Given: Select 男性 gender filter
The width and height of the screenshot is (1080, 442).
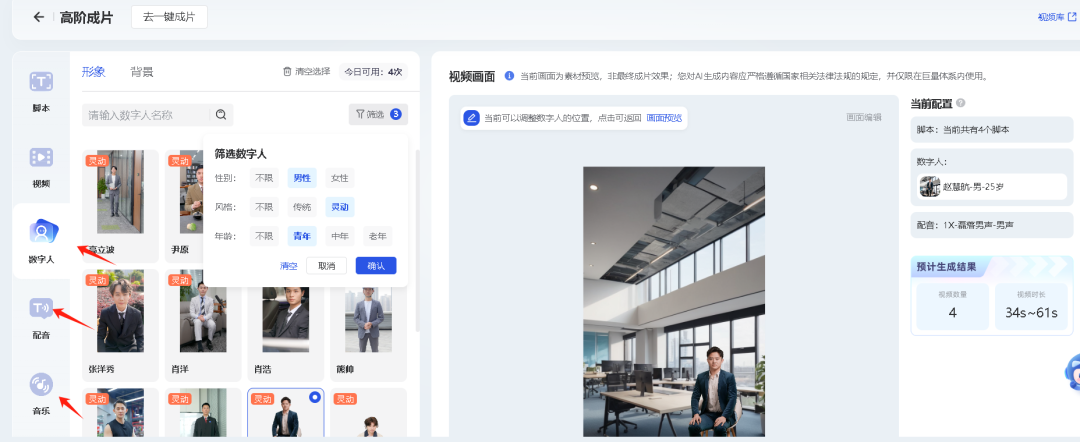Looking at the screenshot, I should click(x=302, y=178).
